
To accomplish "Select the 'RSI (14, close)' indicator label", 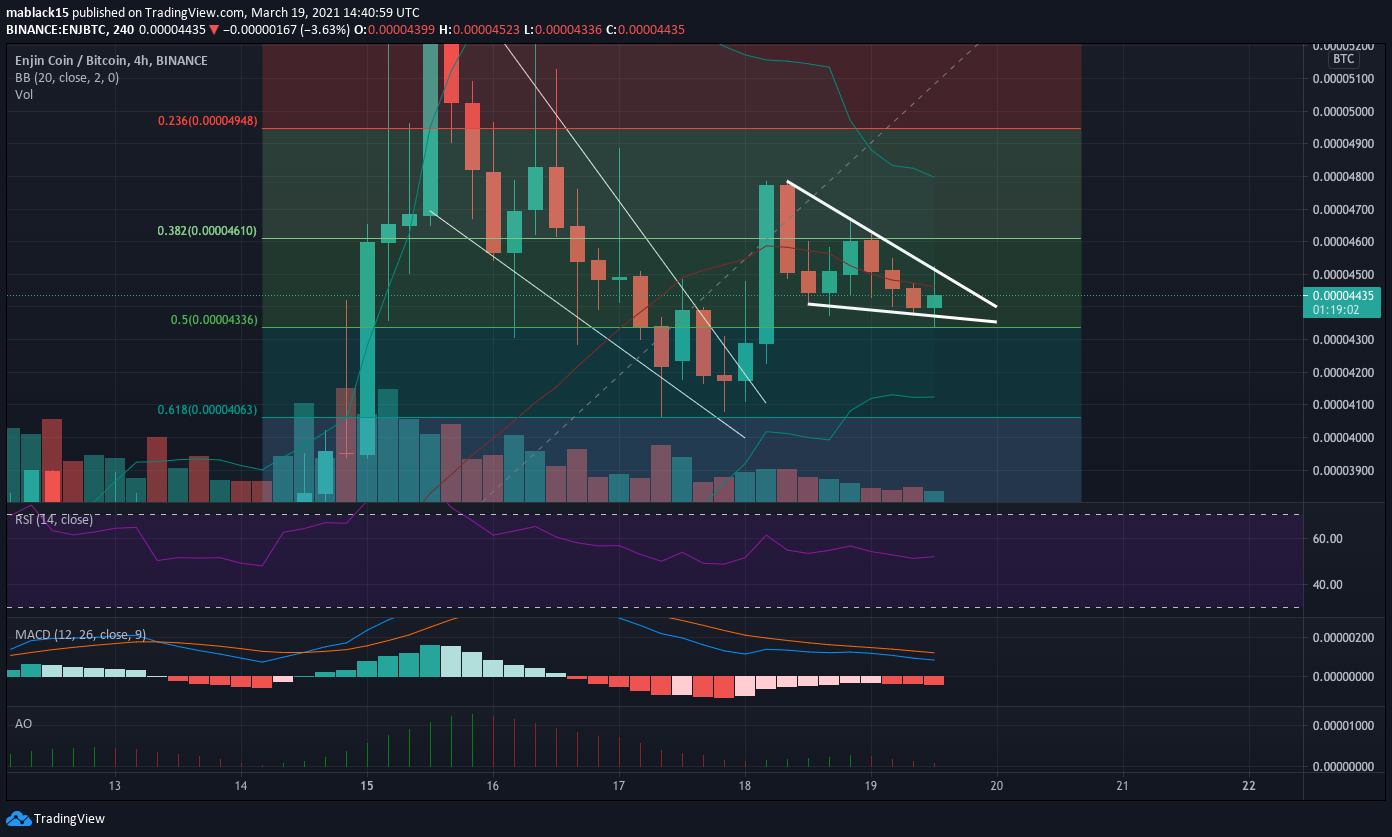I will pyautogui.click(x=53, y=520).
